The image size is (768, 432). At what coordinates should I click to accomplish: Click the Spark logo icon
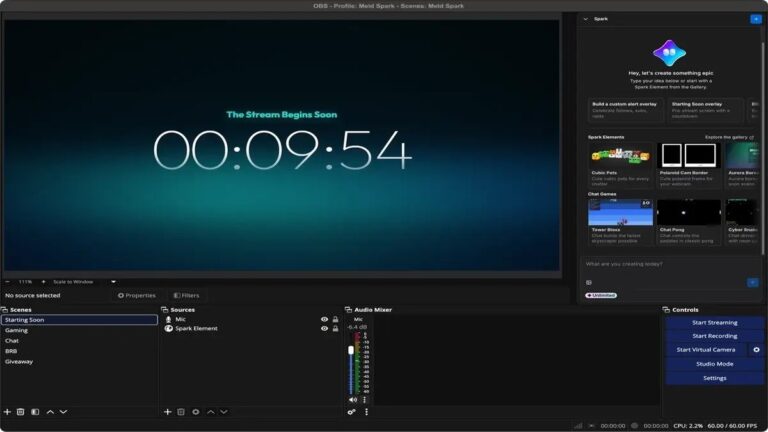point(670,53)
